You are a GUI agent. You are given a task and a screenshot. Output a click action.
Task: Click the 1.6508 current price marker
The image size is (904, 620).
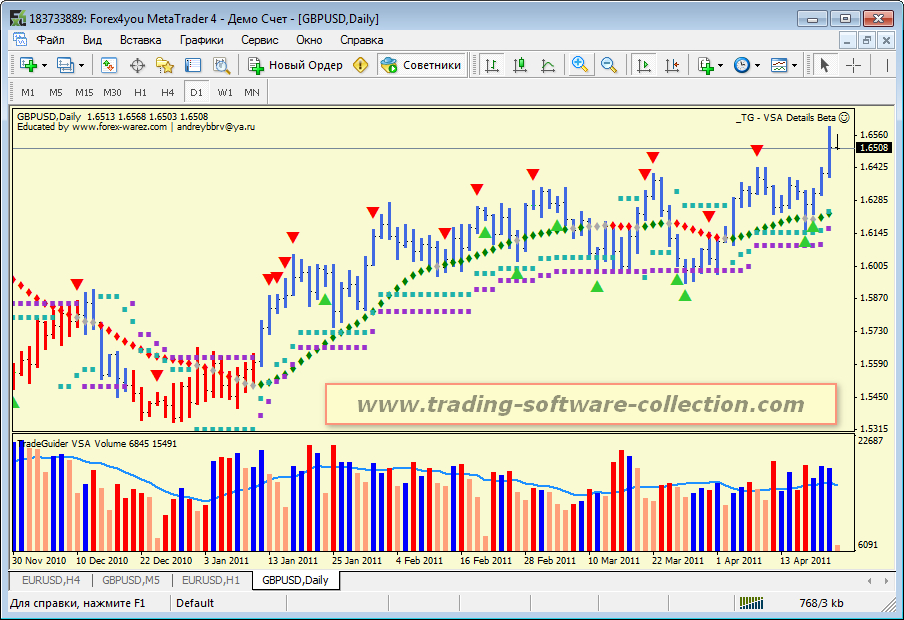873,148
